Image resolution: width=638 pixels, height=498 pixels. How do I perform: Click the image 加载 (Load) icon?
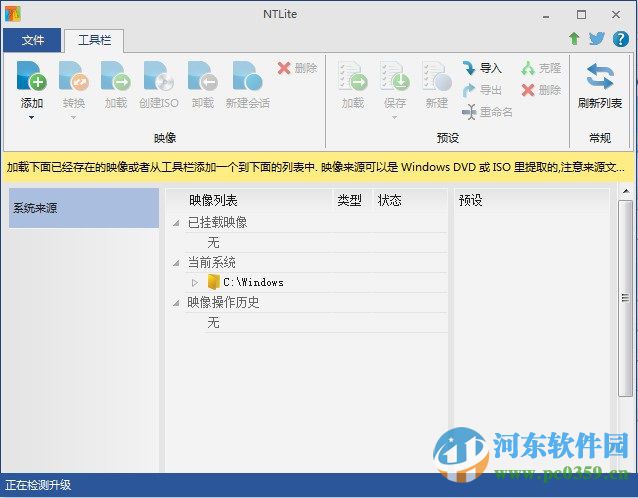(116, 76)
